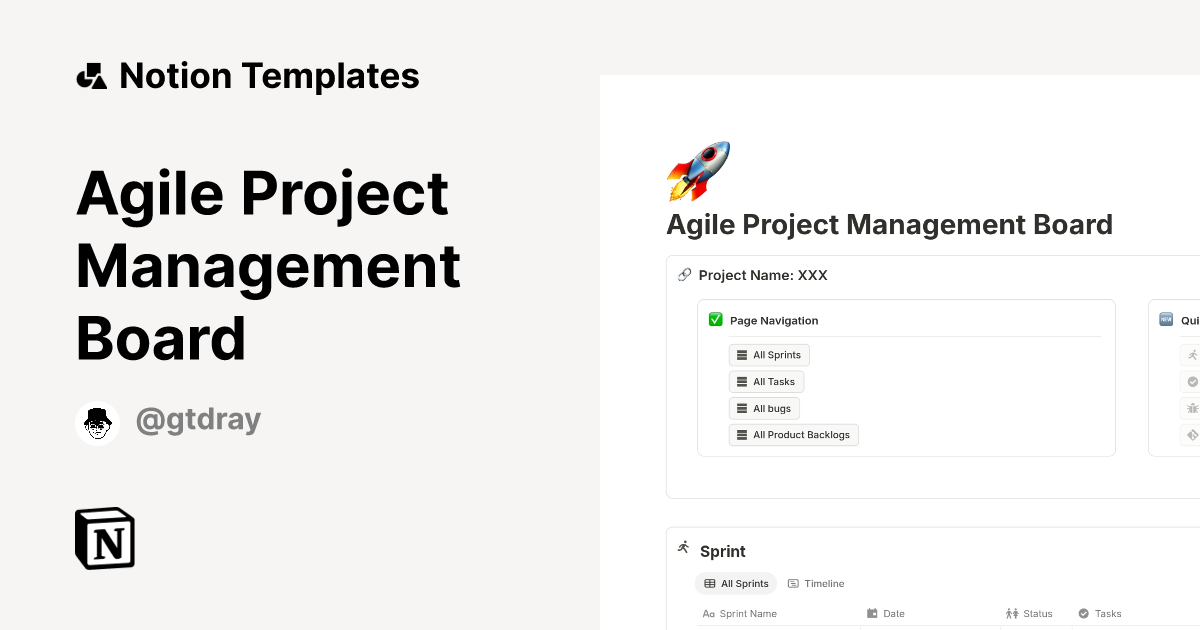Open the All Tasks page link
Image resolution: width=1200 pixels, height=630 pixels.
click(x=766, y=381)
